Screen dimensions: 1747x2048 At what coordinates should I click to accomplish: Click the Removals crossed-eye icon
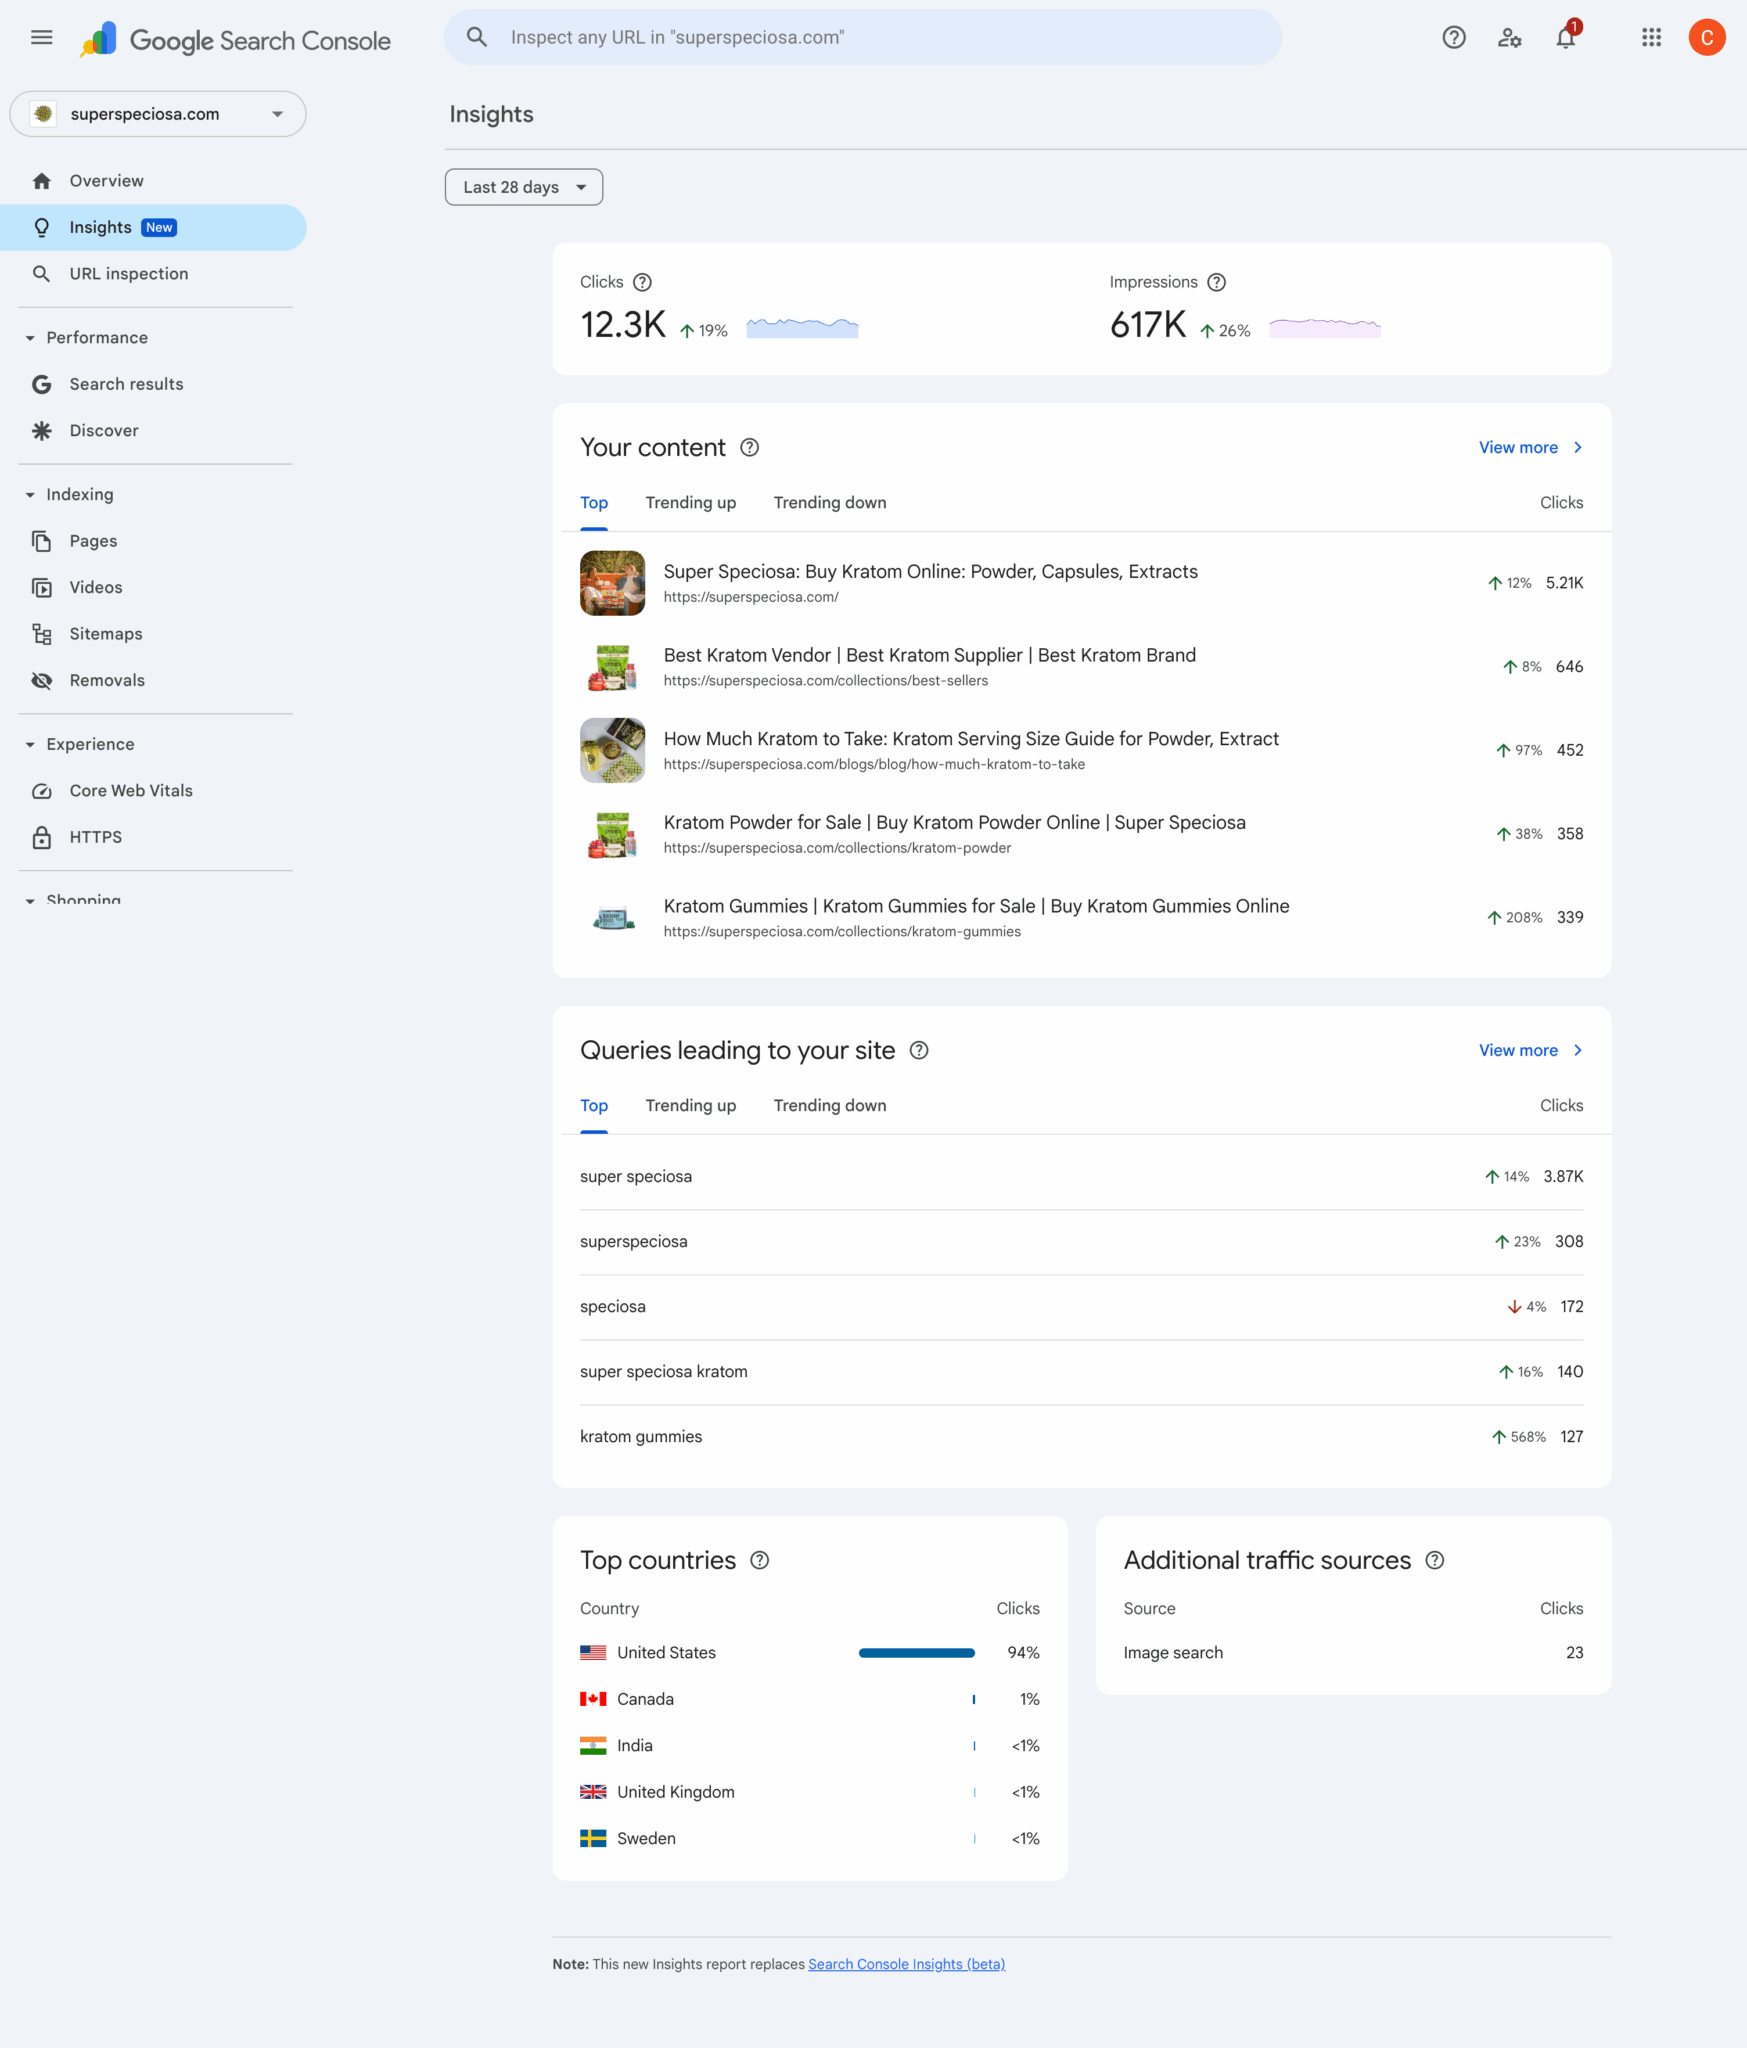(41, 681)
